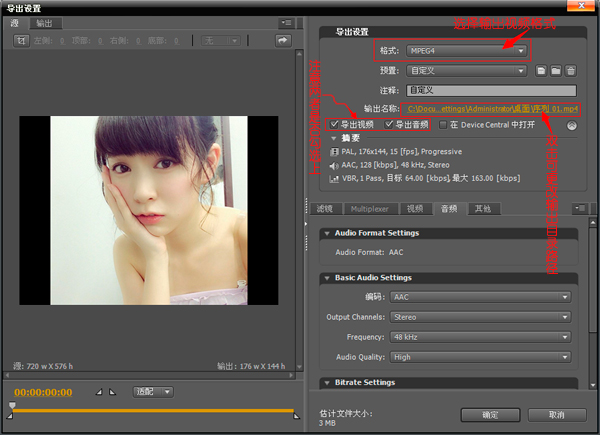
Task: Click the 确定 button
Action: (490, 415)
